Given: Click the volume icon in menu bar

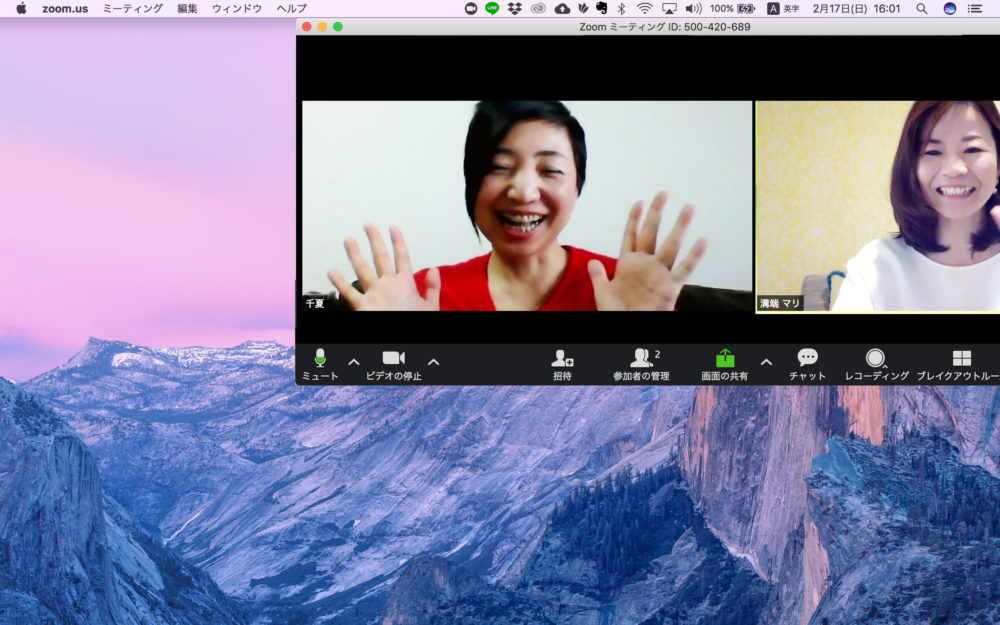Looking at the screenshot, I should coord(693,8).
